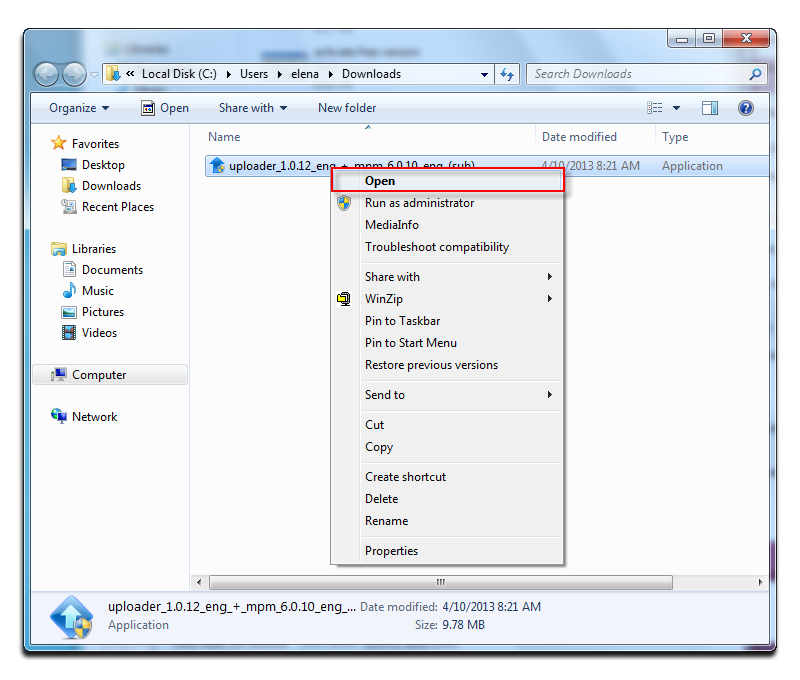The image size is (800, 680).
Task: Open the Organize dropdown menu
Action: click(x=78, y=108)
